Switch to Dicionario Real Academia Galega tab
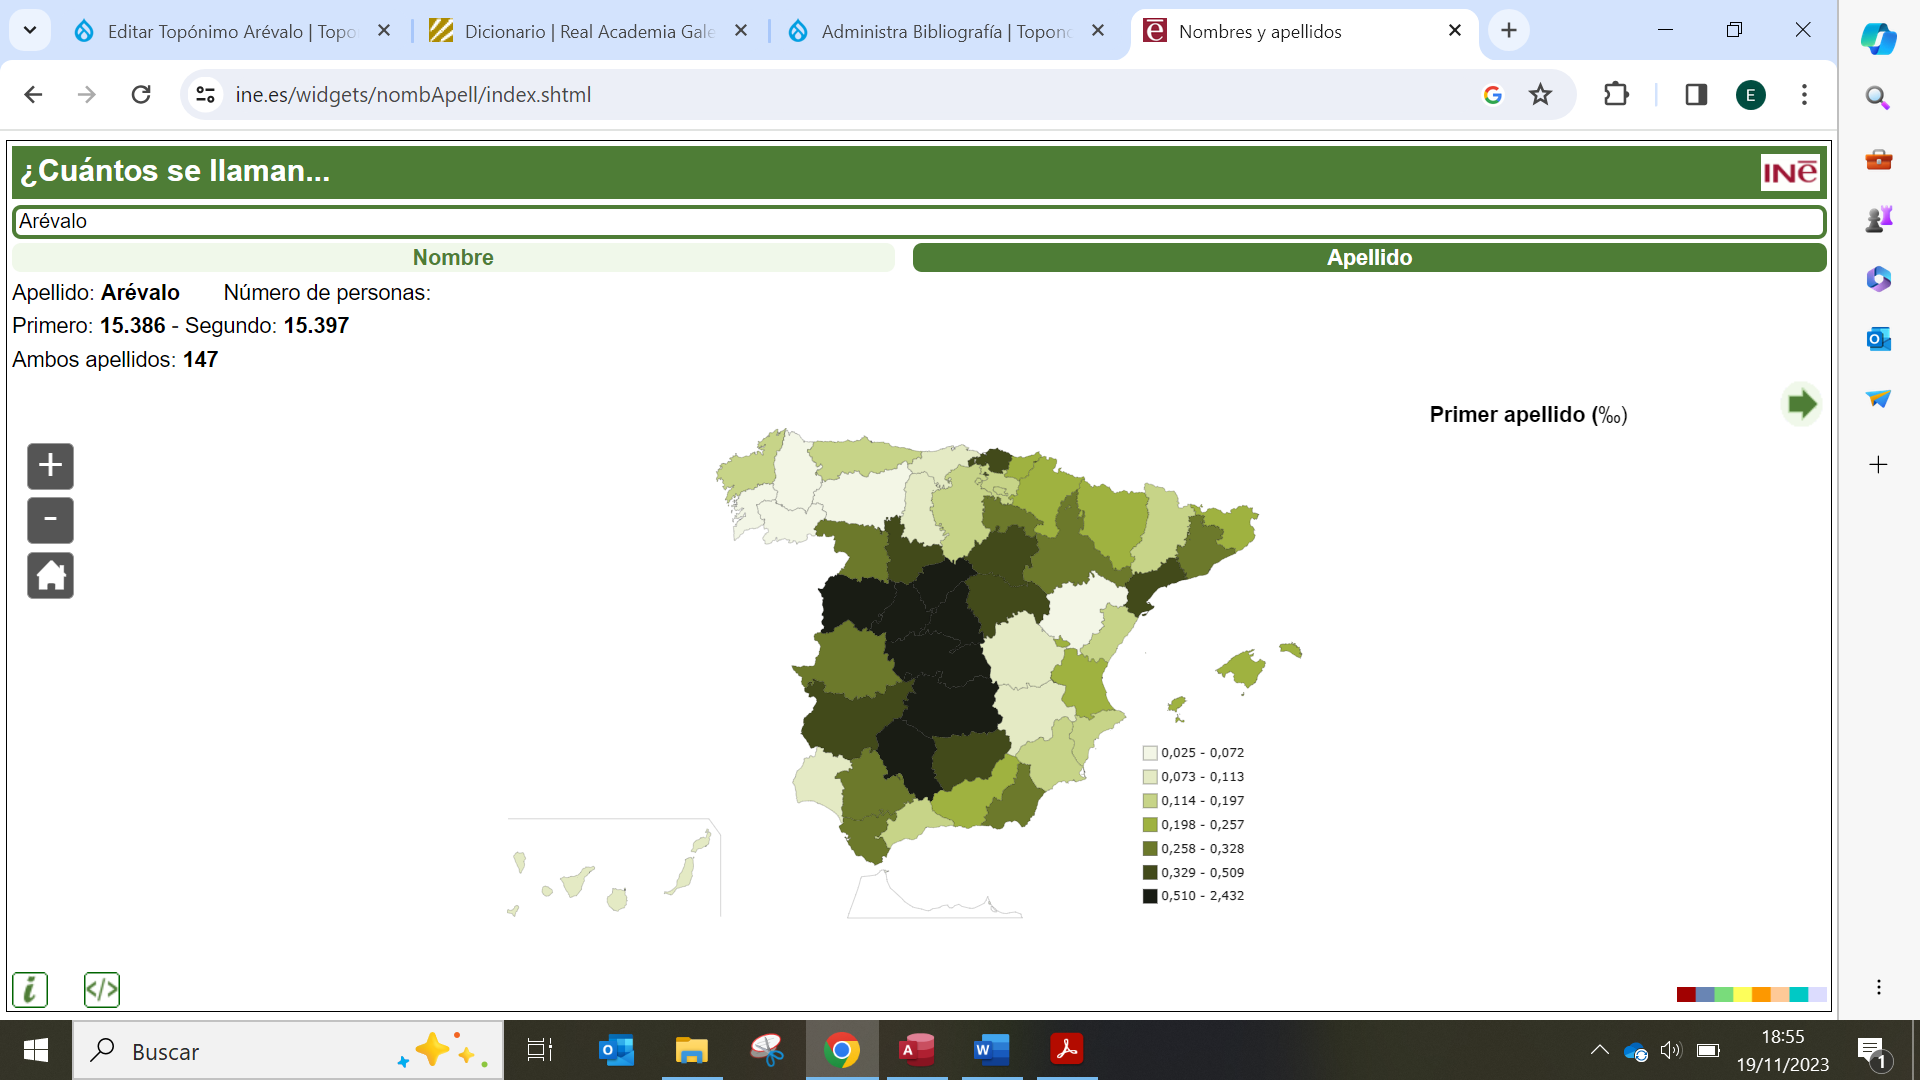 pos(588,31)
